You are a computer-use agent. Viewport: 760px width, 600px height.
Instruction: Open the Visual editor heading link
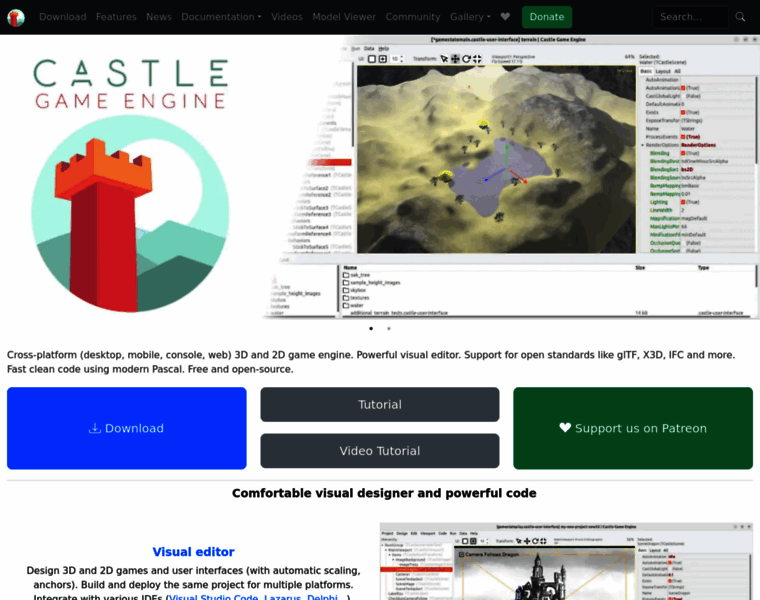tap(193, 552)
